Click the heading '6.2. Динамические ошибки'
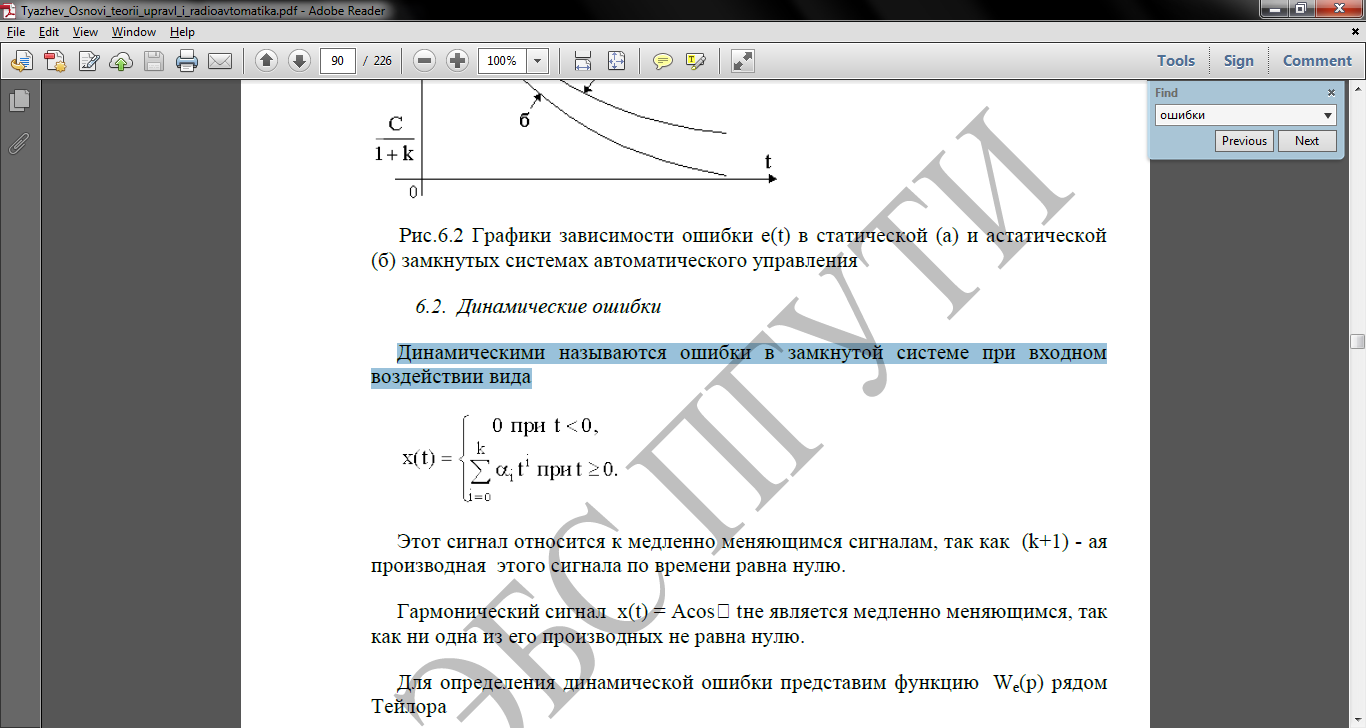 [538, 307]
